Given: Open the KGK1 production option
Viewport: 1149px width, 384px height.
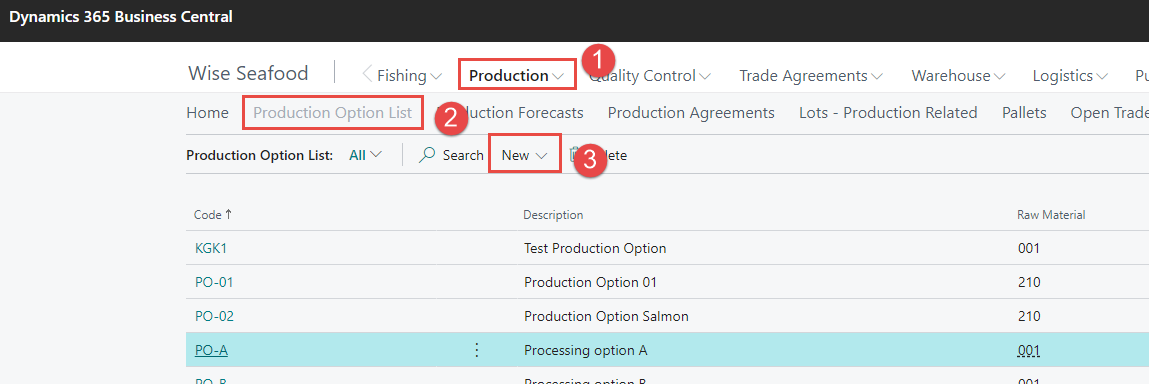Looking at the screenshot, I should (211, 248).
